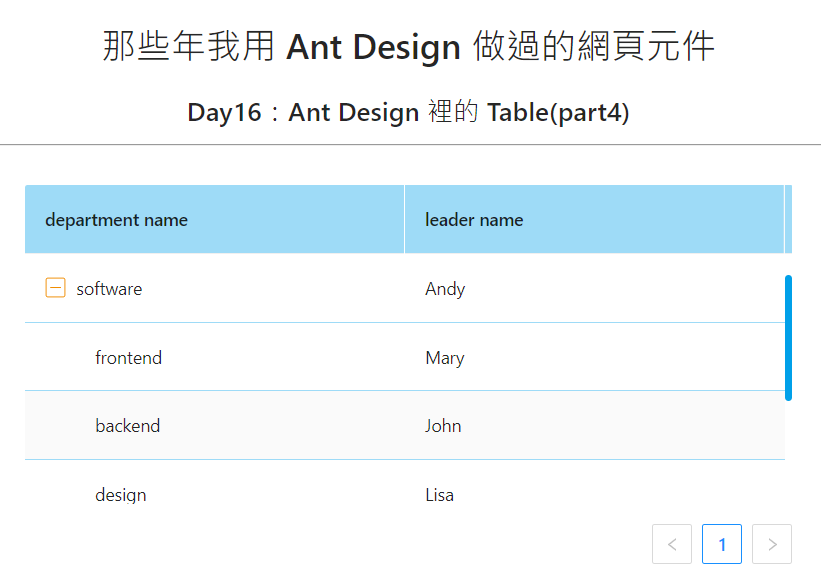The height and width of the screenshot is (577, 821).
Task: Select the Andy cell
Action: point(595,288)
